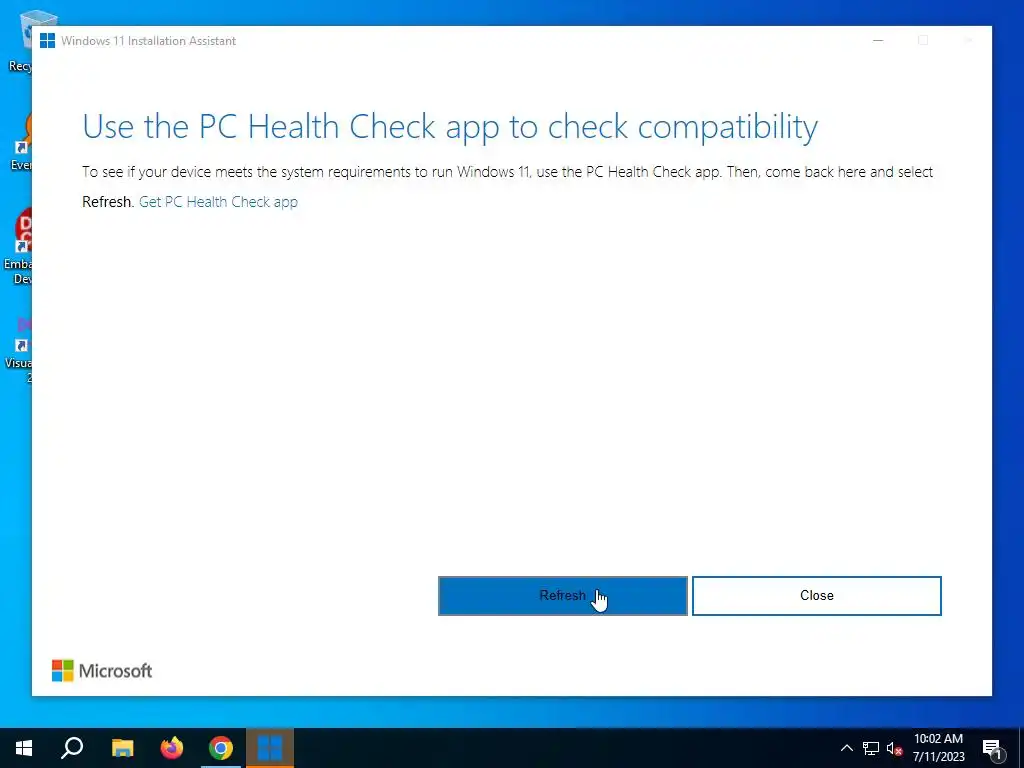Open the clock showing 10:02 AM
The height and width of the screenshot is (768, 1024).
(938, 748)
